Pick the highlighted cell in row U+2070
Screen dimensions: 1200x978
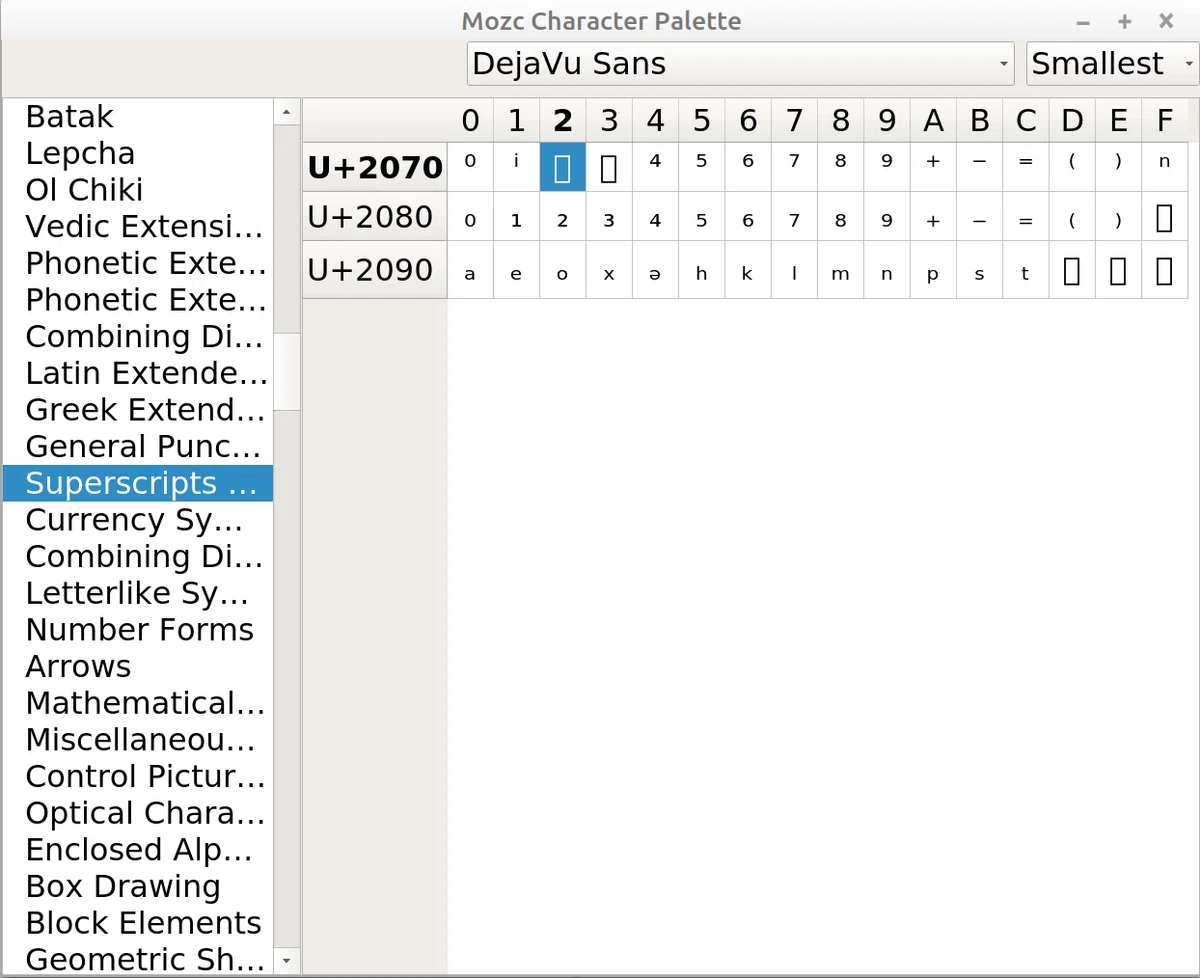pyautogui.click(x=563, y=167)
